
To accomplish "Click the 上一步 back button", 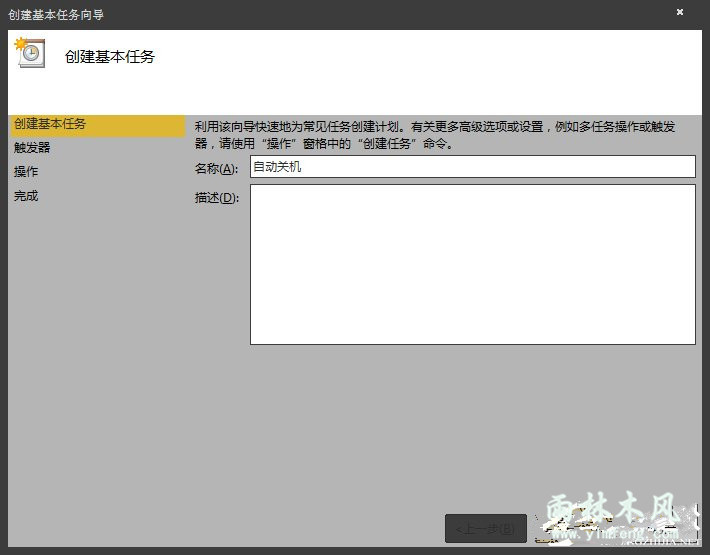I will click(486, 528).
